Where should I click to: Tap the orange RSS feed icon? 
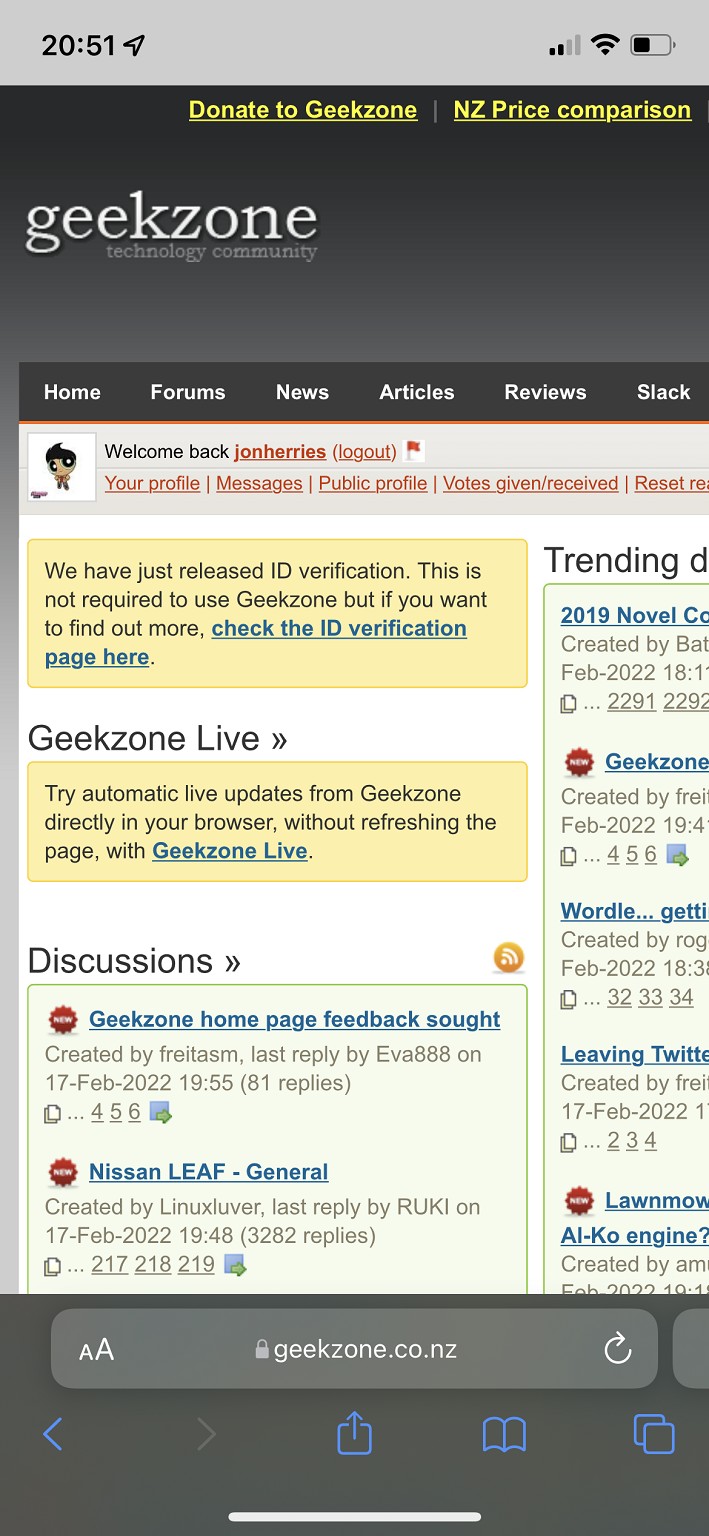click(x=508, y=957)
